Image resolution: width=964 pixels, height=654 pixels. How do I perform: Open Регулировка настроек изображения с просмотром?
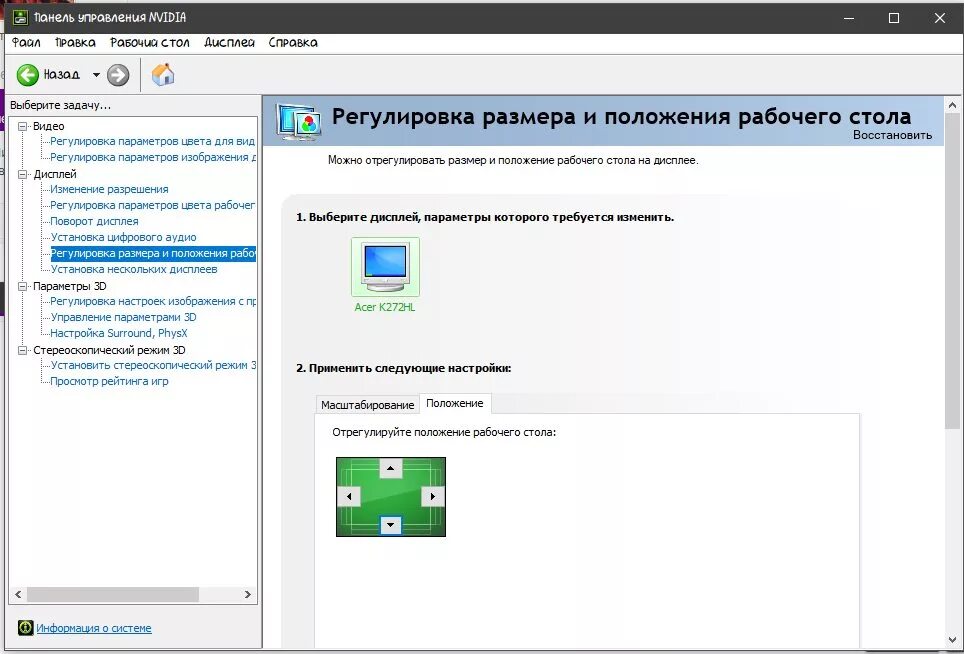[x=153, y=301]
